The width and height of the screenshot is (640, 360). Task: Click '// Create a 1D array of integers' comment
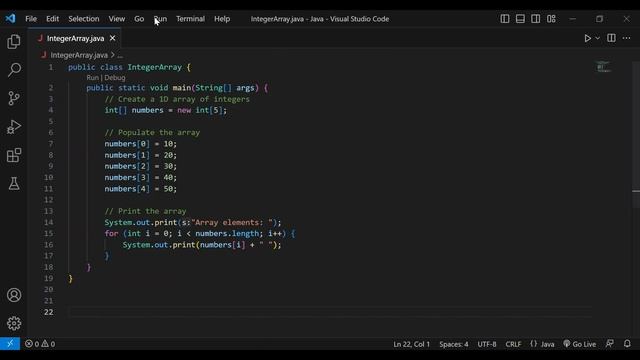pos(177,99)
